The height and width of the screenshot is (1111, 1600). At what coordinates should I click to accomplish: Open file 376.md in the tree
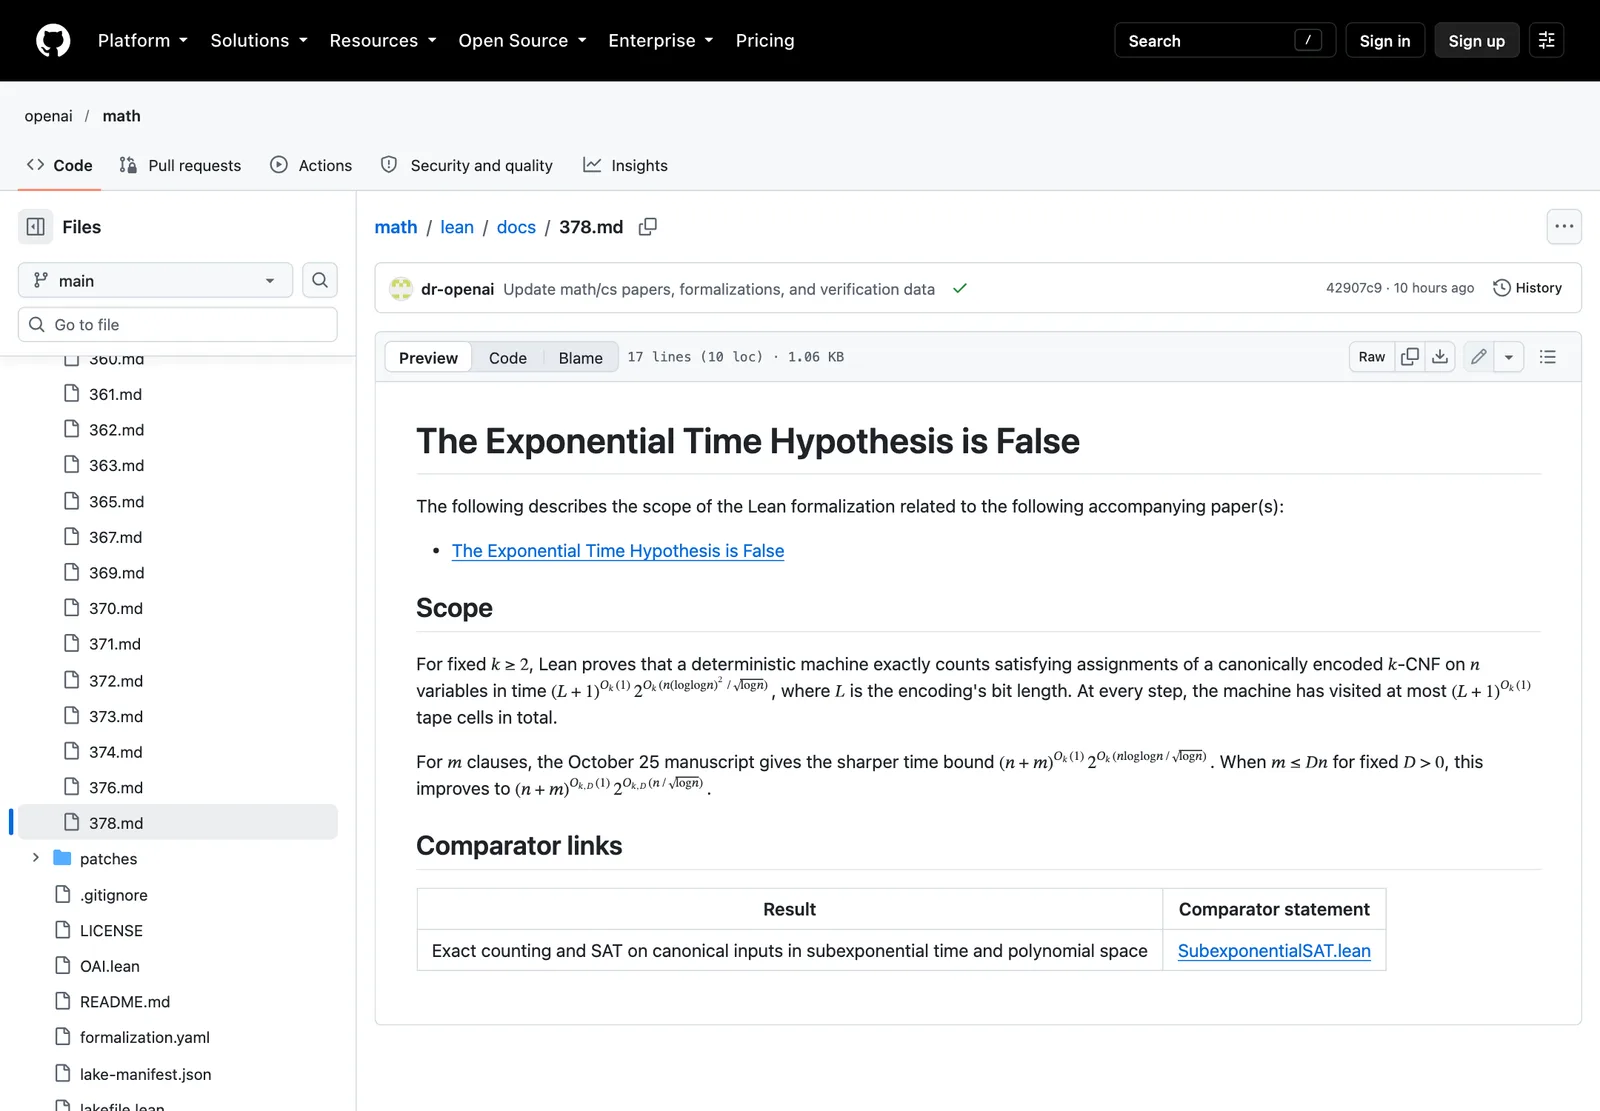[116, 788]
